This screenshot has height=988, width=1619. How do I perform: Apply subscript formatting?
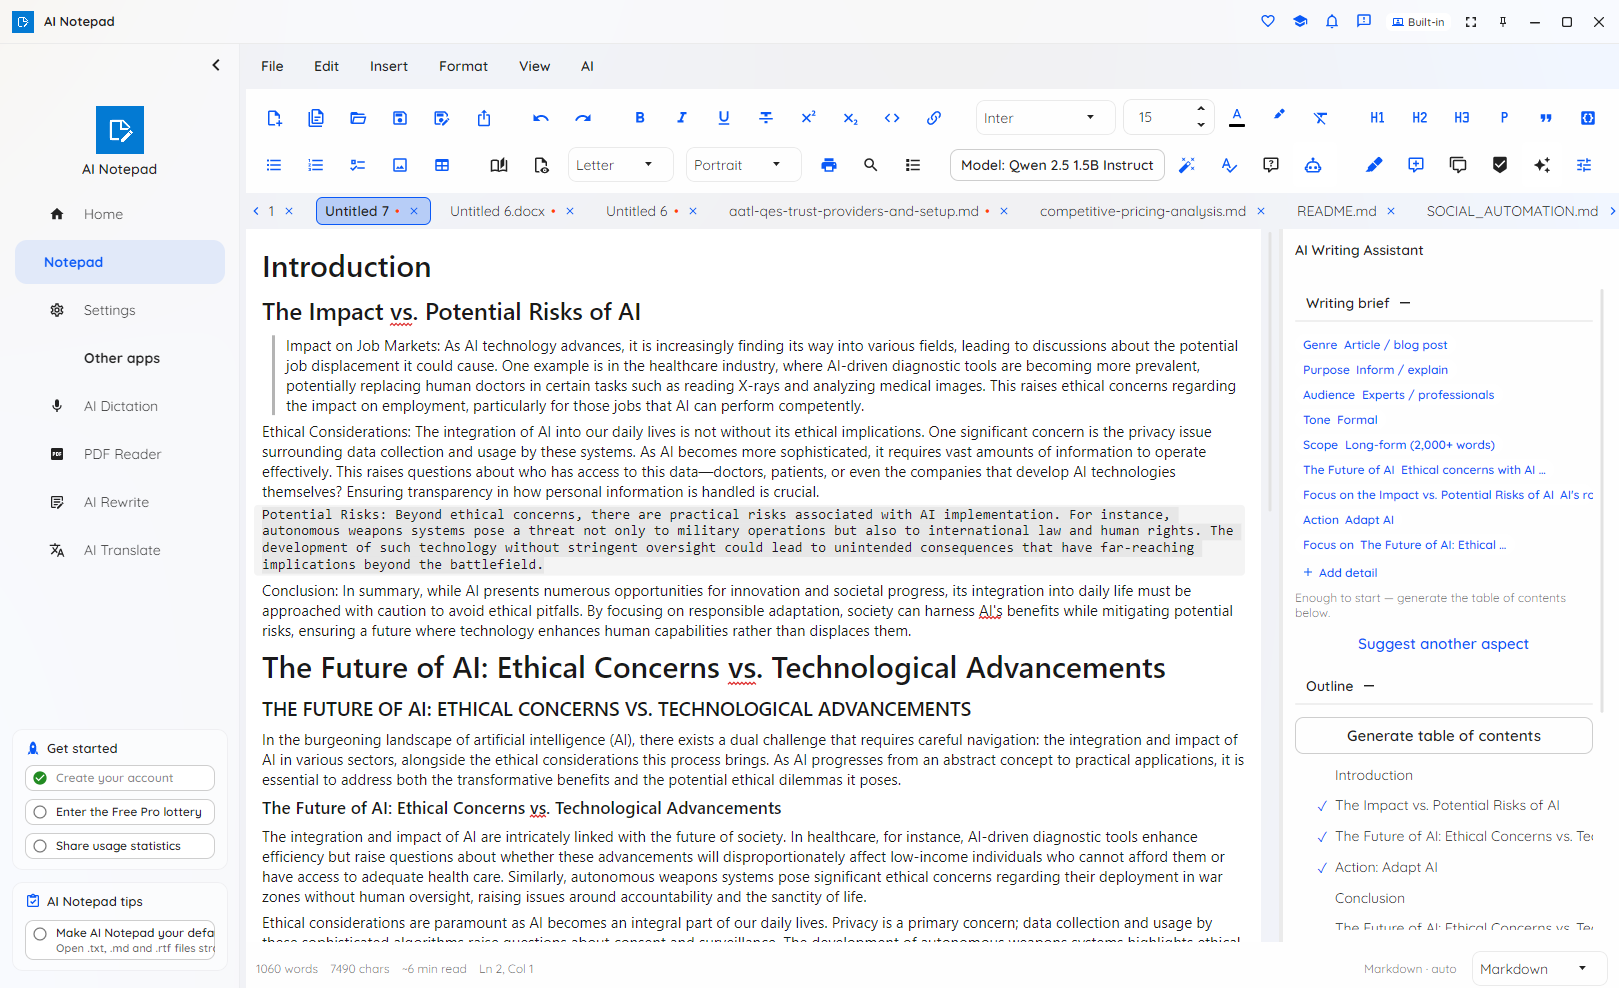click(850, 118)
